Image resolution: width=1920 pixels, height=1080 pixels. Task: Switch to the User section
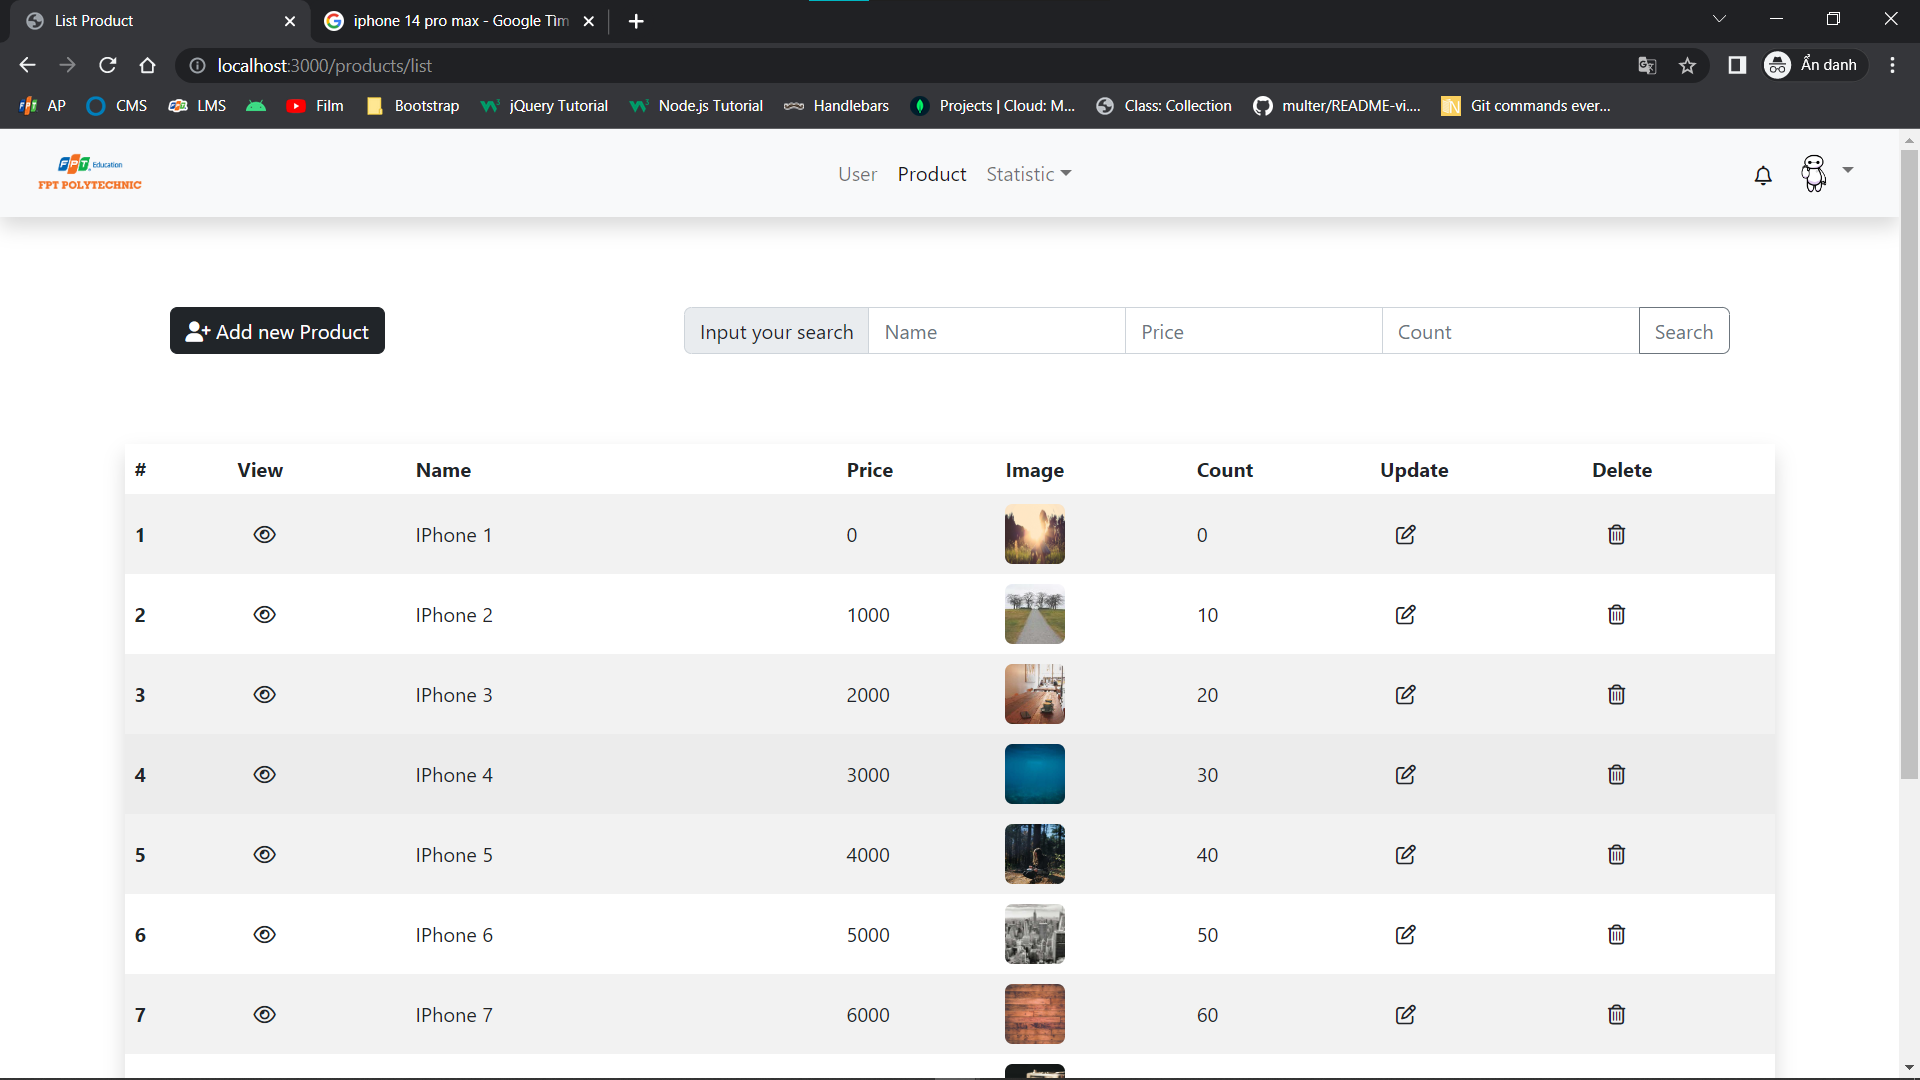coord(857,174)
